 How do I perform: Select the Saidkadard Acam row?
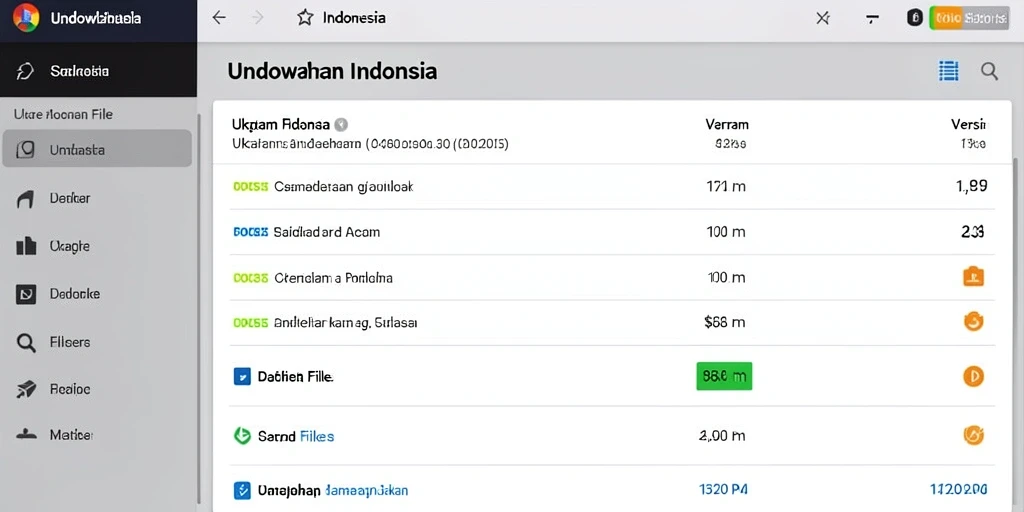(x=612, y=232)
